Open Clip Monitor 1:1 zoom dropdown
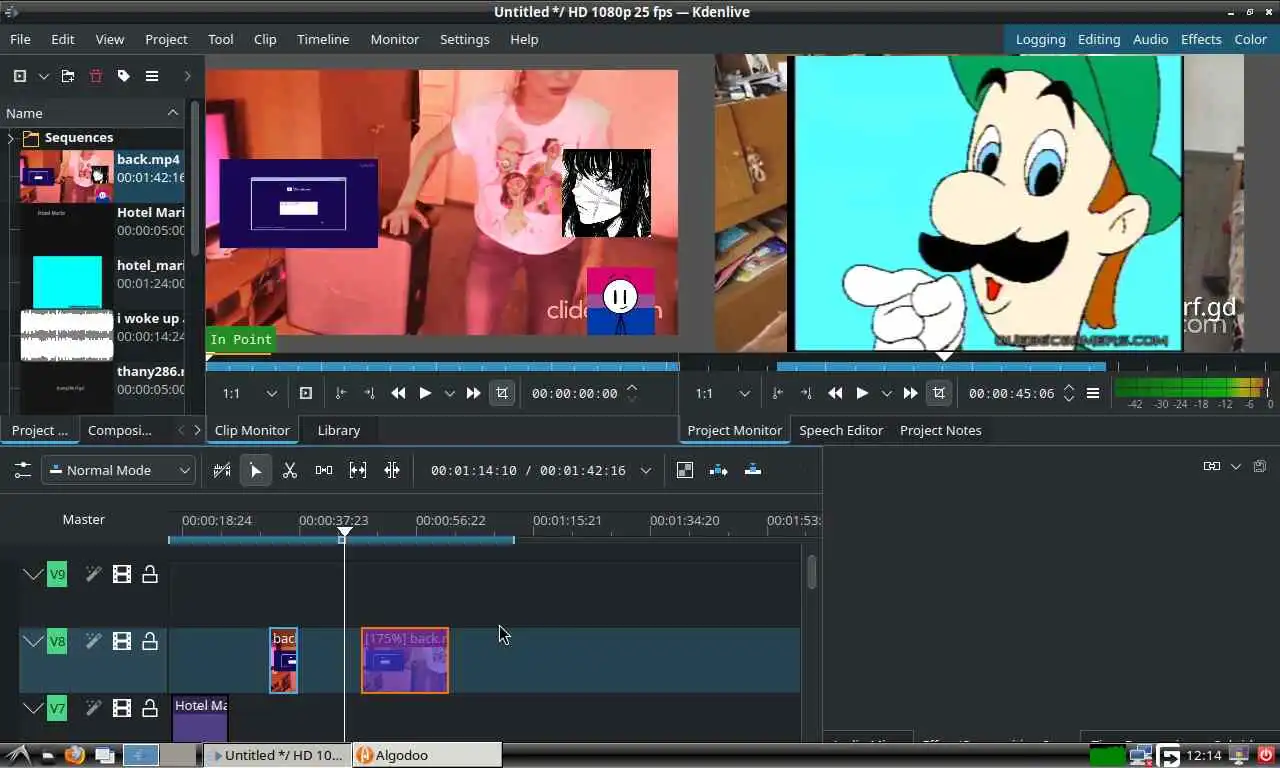Viewport: 1280px width, 768px height. pos(249,393)
